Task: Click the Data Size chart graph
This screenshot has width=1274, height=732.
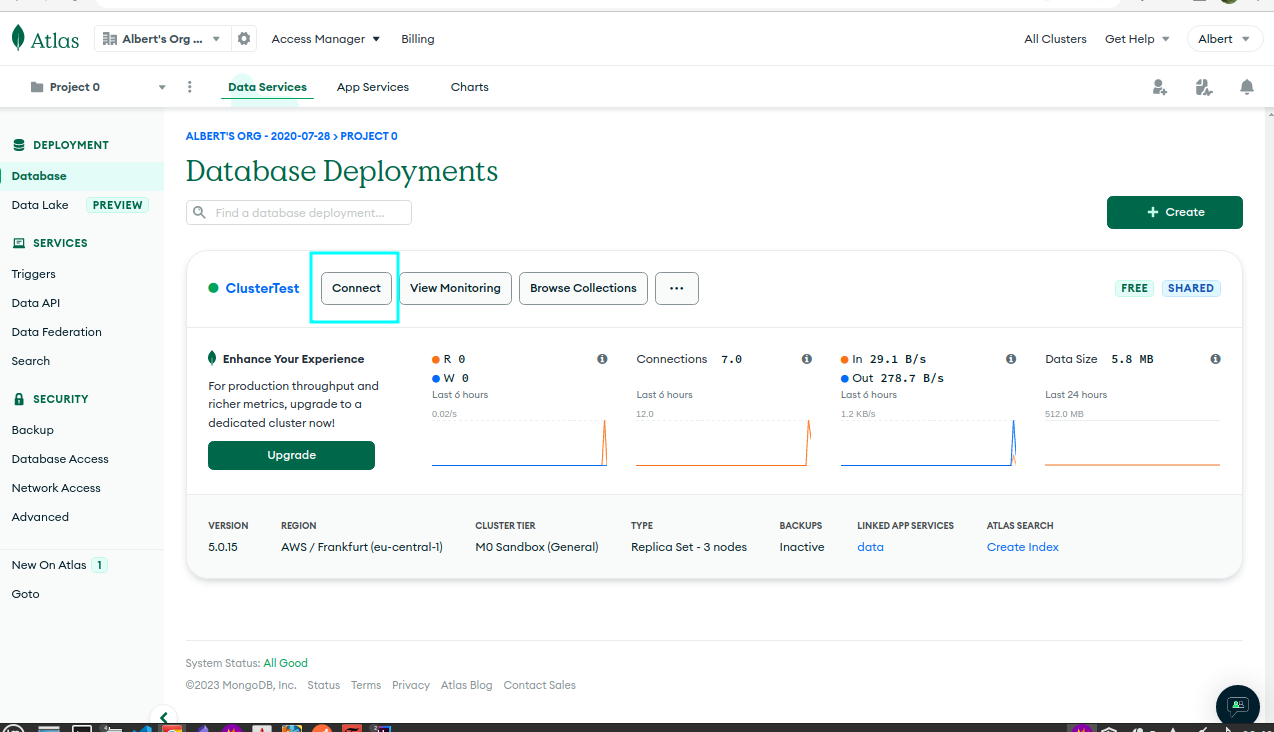Action: click(x=1132, y=442)
